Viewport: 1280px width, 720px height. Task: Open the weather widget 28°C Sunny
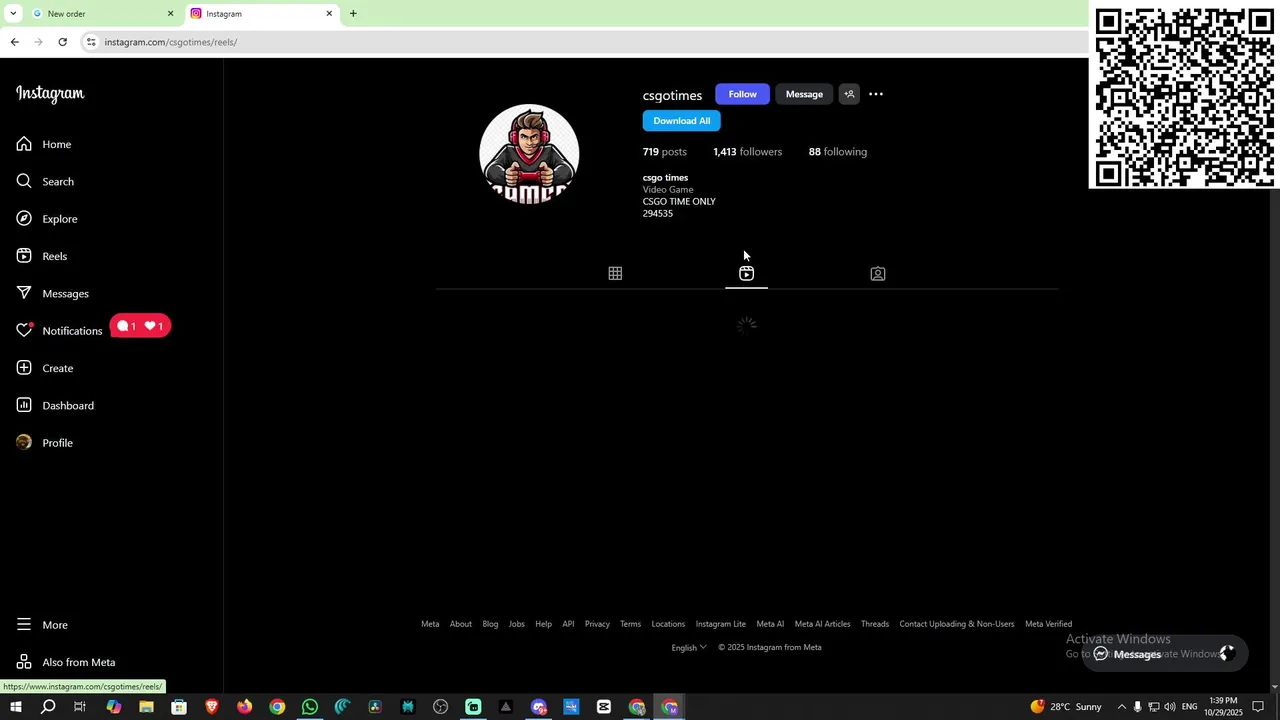click(x=1066, y=707)
